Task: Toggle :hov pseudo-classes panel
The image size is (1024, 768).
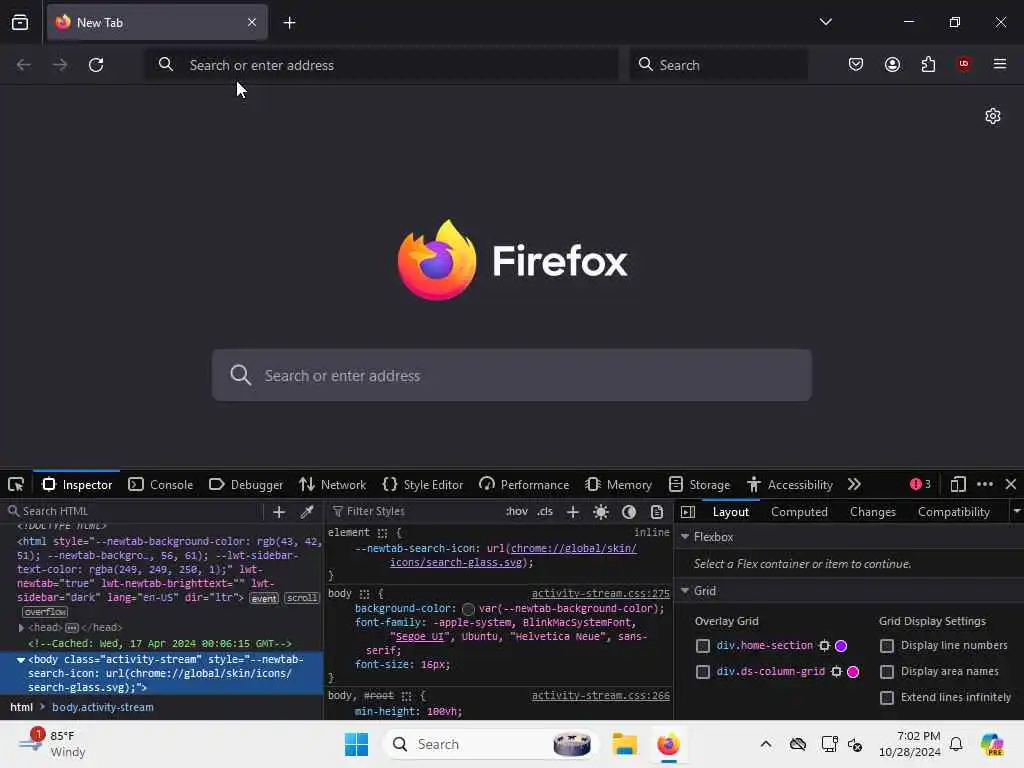Action: pos(517,511)
